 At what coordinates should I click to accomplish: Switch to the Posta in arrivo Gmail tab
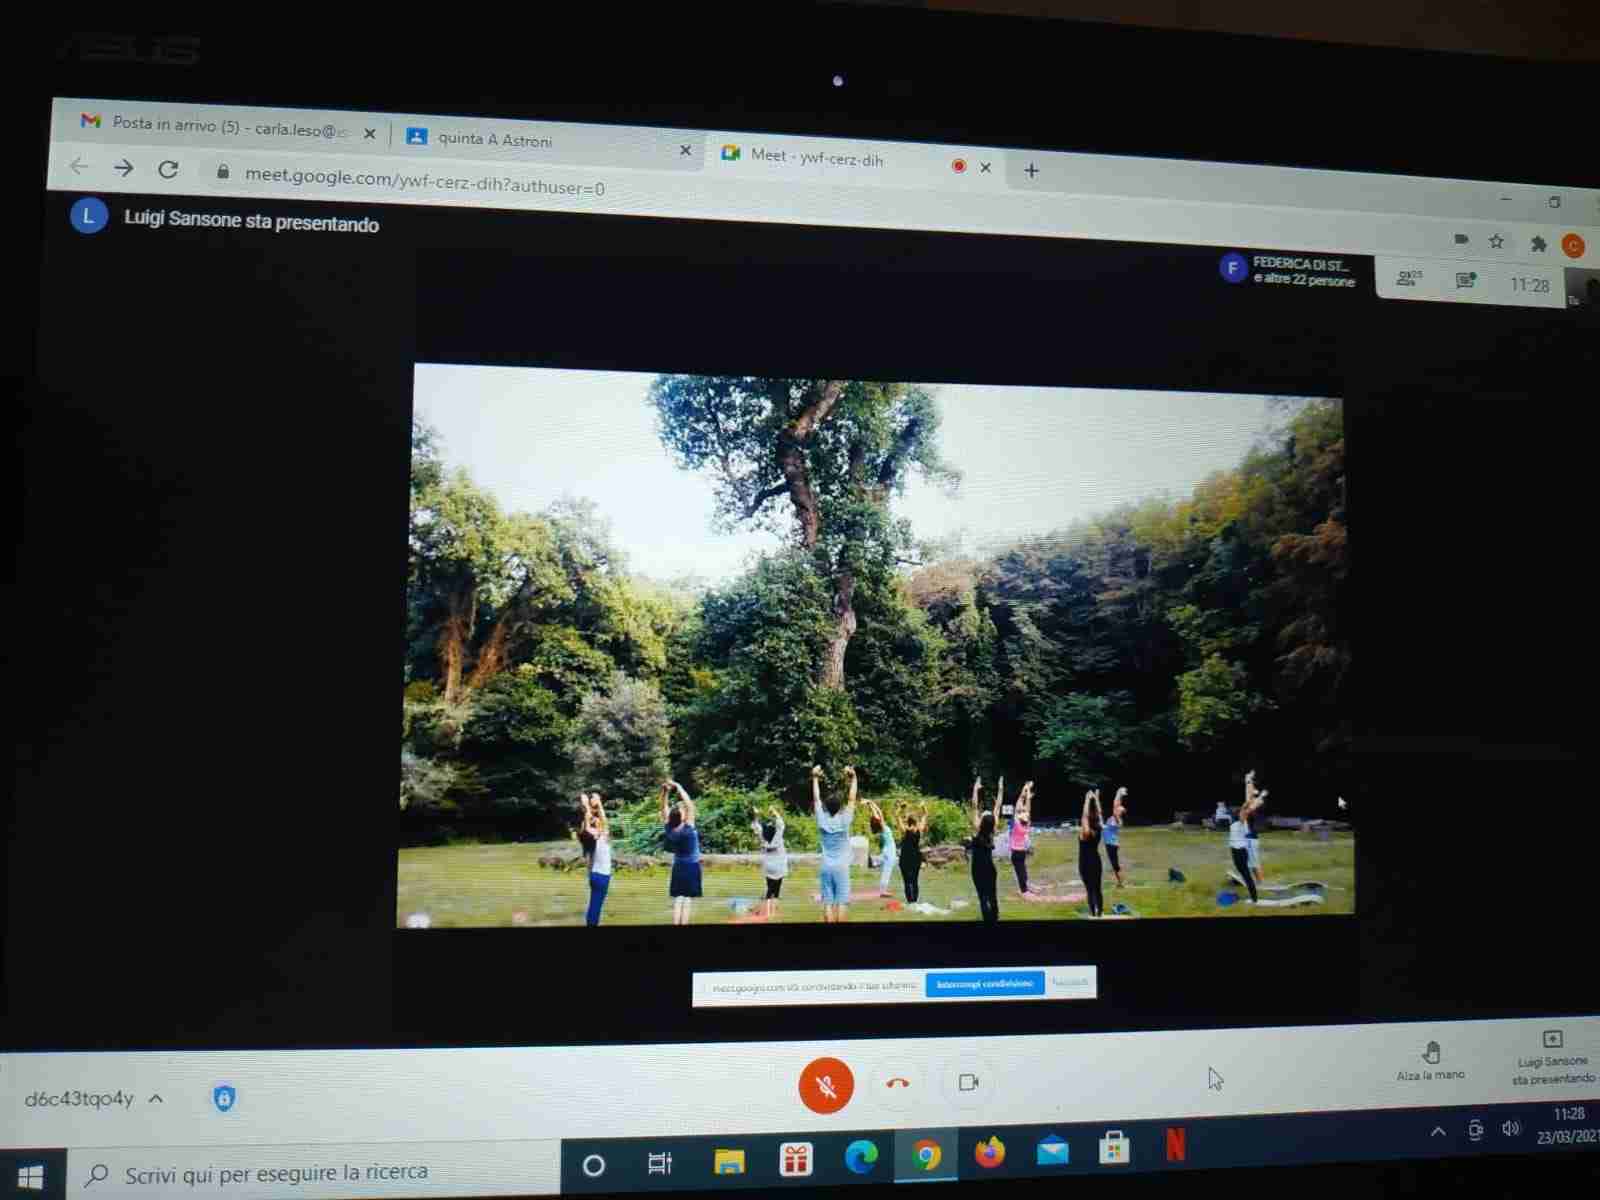click(x=222, y=126)
